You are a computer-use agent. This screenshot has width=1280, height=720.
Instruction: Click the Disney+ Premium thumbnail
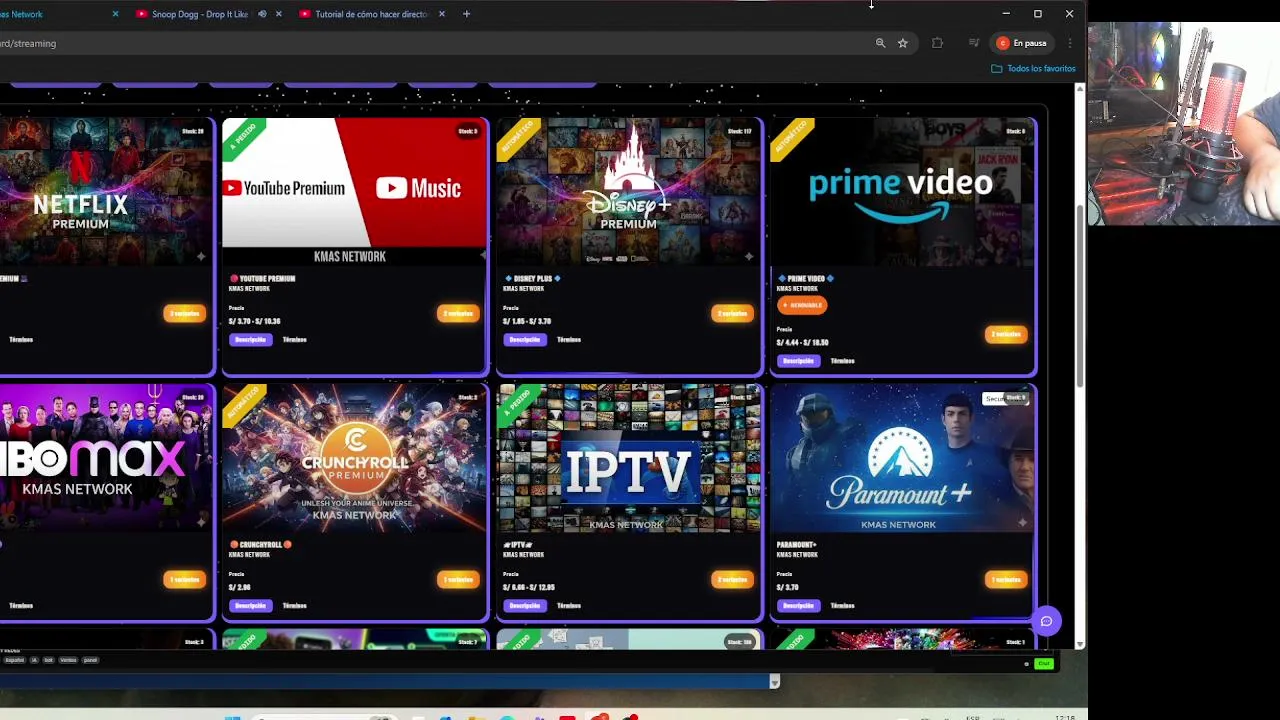click(x=628, y=192)
